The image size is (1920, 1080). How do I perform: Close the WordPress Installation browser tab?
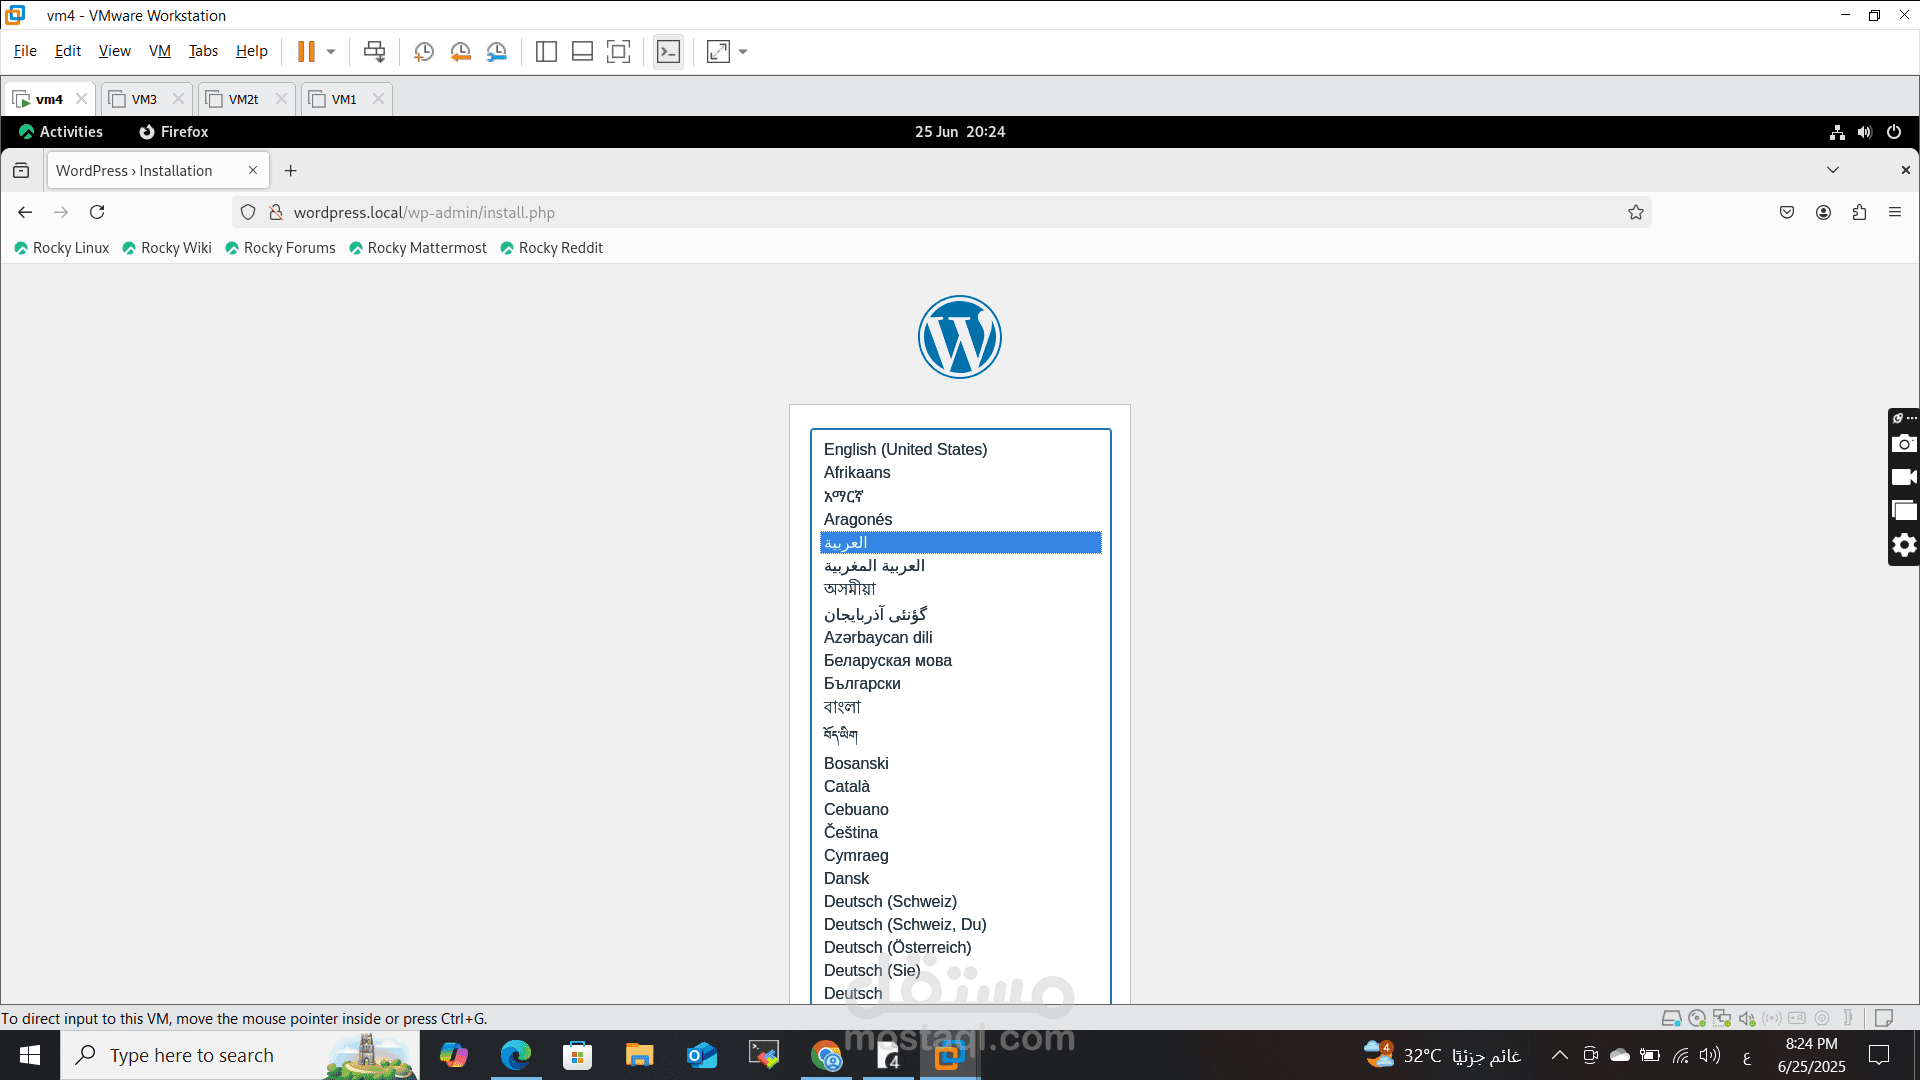[x=253, y=170]
